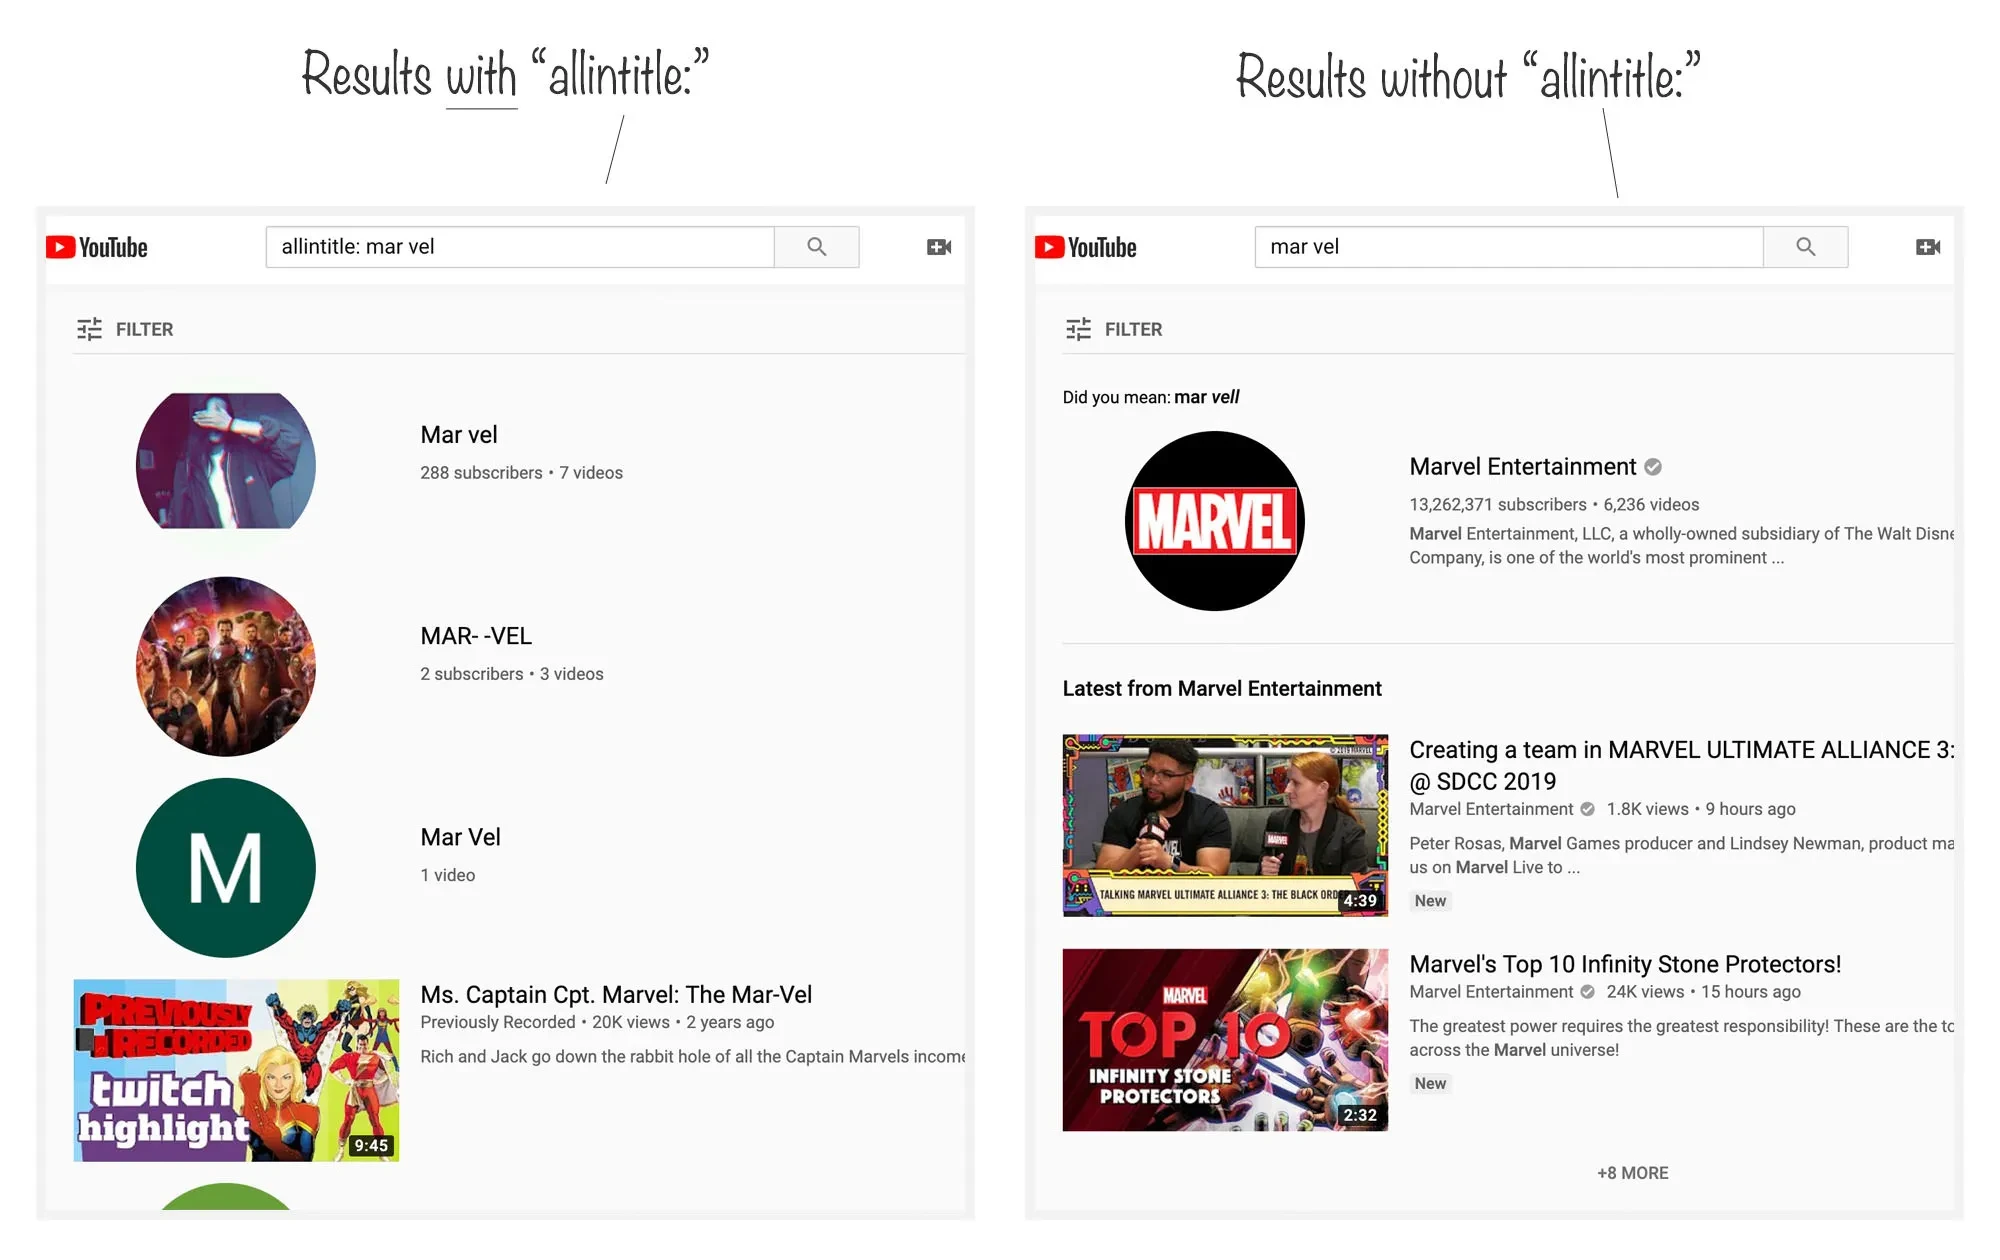Open 'MAR- -VEL' channel title link

click(x=476, y=636)
